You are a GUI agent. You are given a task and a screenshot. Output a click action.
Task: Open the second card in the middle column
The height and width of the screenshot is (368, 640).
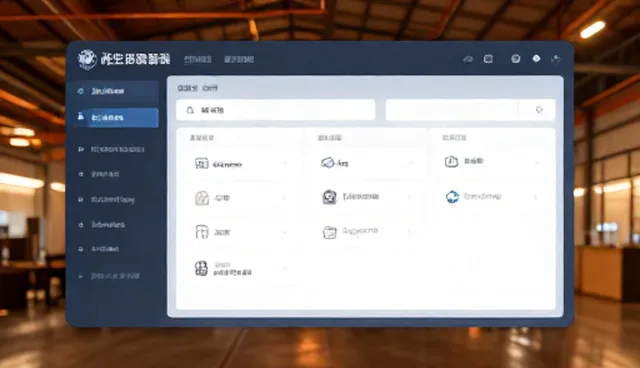(x=367, y=197)
